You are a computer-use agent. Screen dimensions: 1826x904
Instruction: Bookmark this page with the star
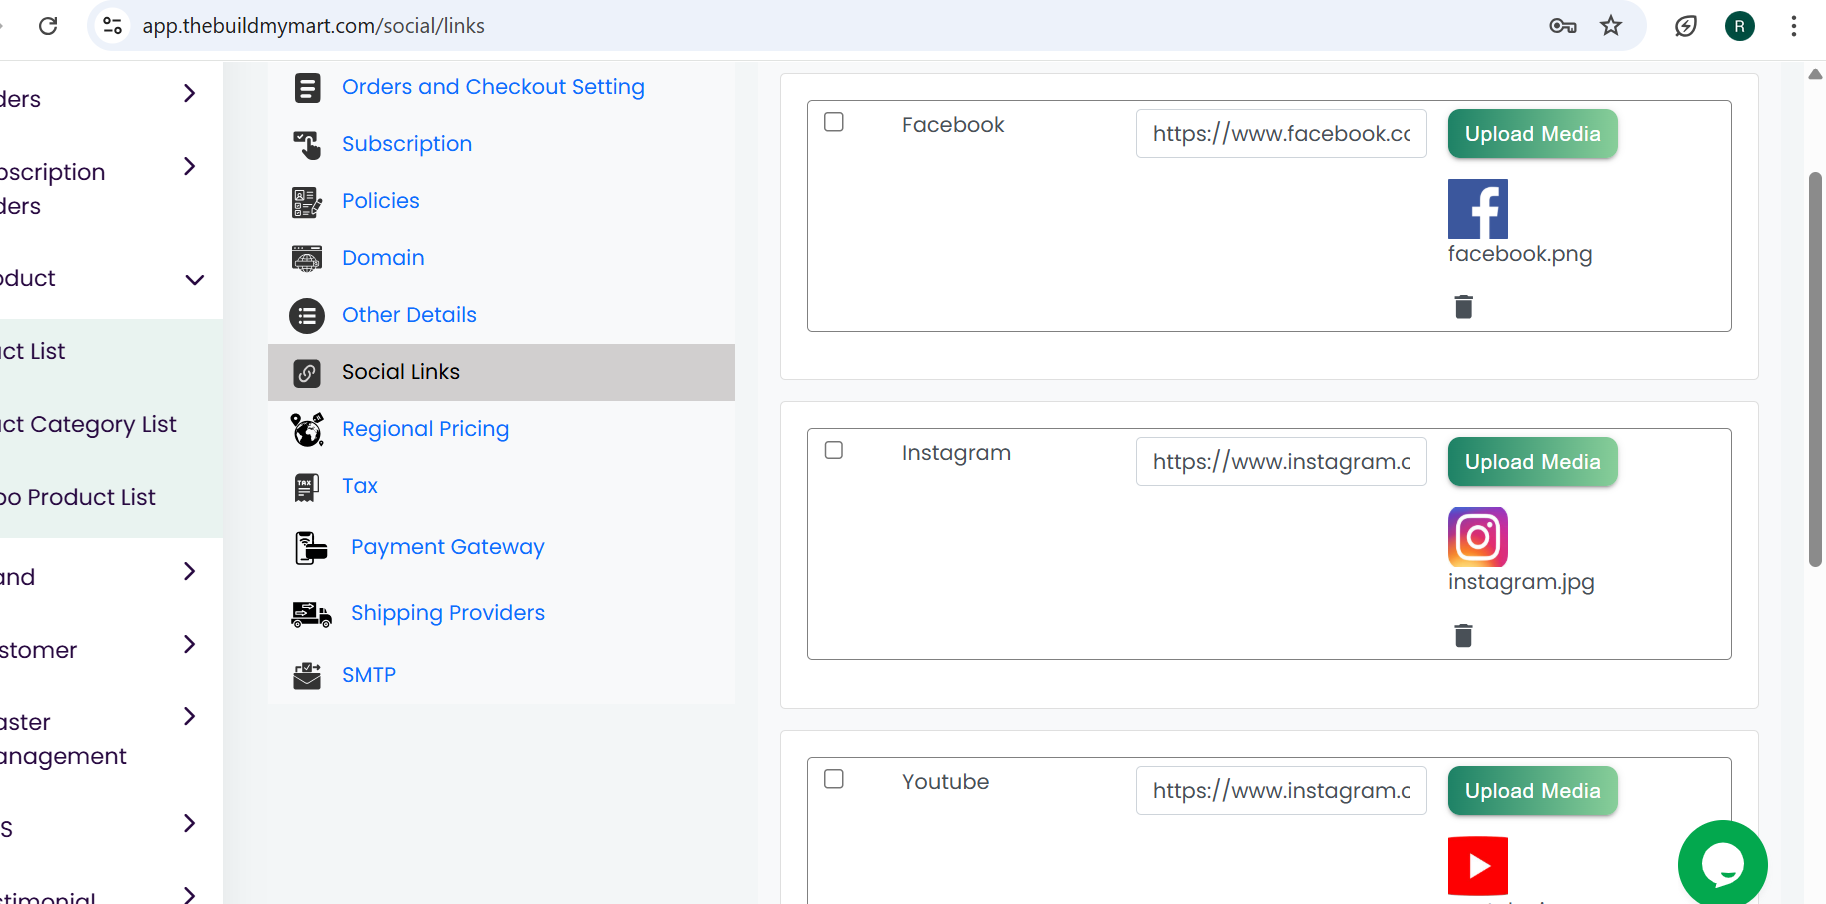pos(1611,26)
